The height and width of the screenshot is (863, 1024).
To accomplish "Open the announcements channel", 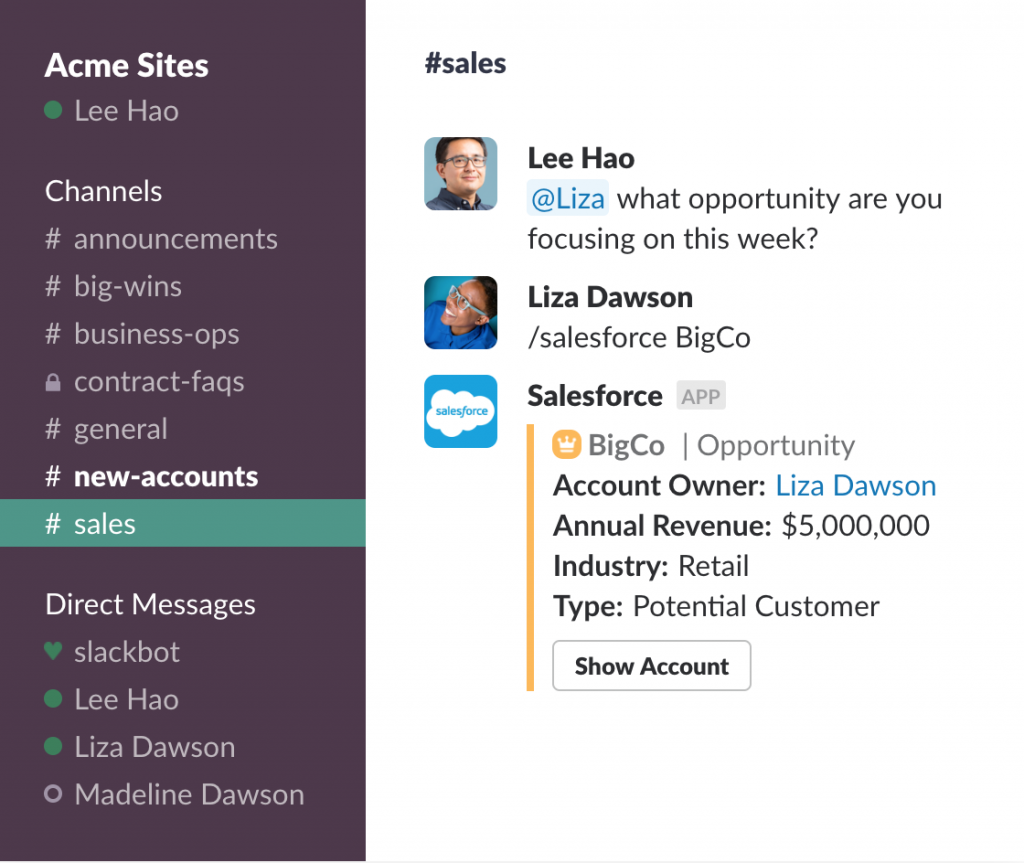I will click(175, 239).
